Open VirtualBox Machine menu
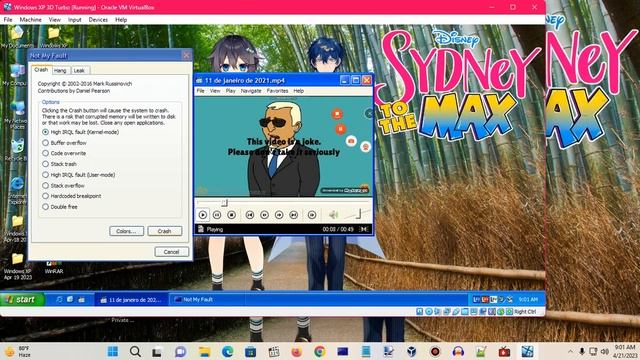Viewport: 640px width, 360px height. coord(31,20)
